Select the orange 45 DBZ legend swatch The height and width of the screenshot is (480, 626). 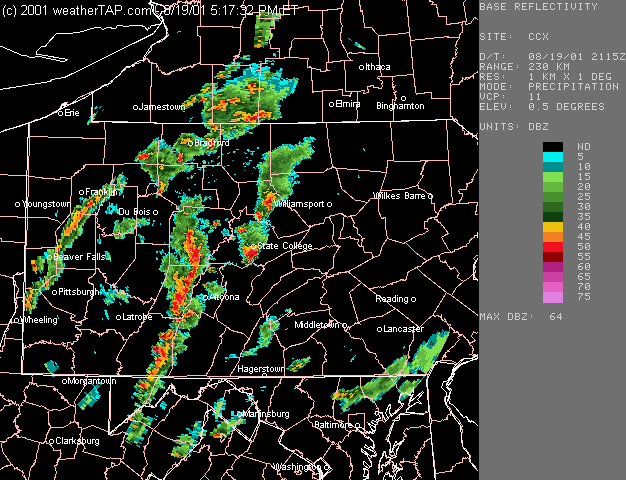[x=553, y=237]
